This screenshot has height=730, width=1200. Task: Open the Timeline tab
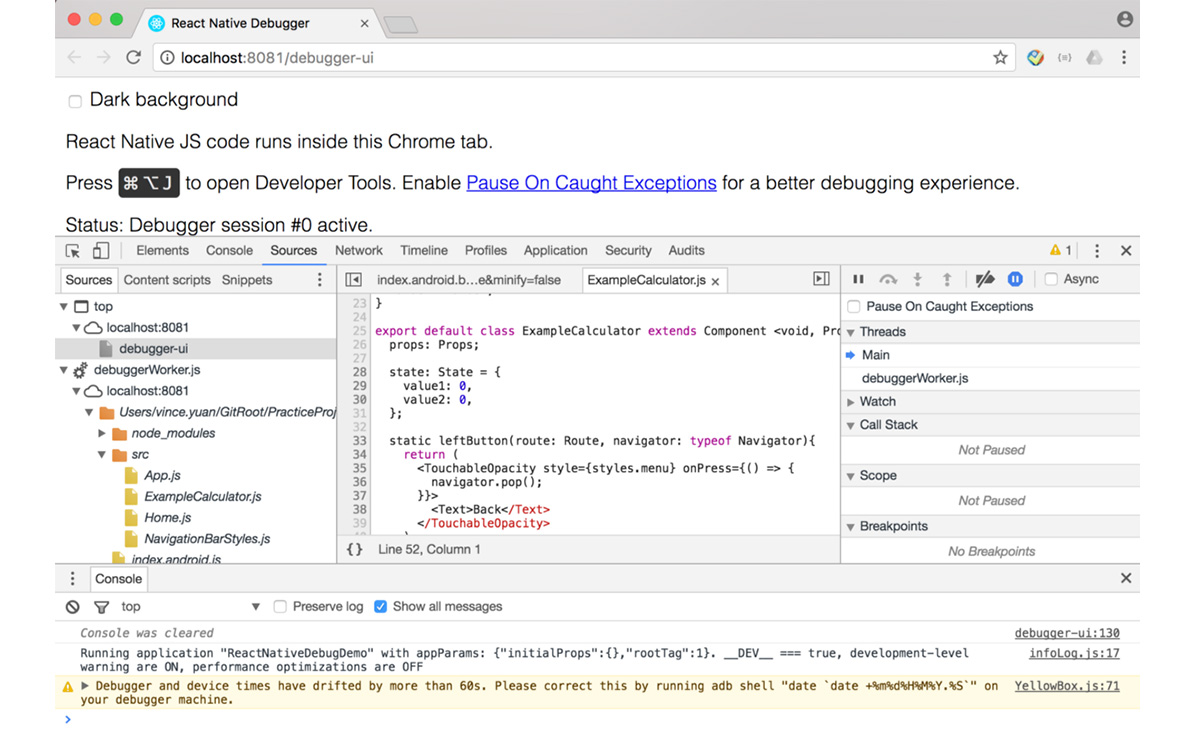(424, 251)
